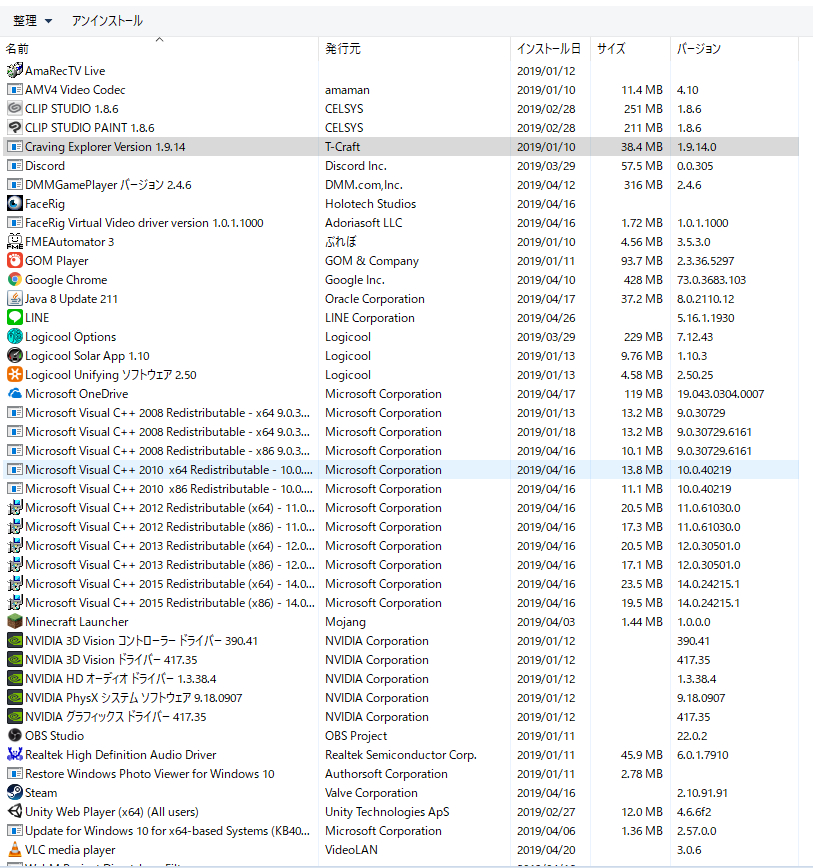Viewport: 813px width, 868px height.
Task: Click the FaceRig app icon
Action: 14,204
